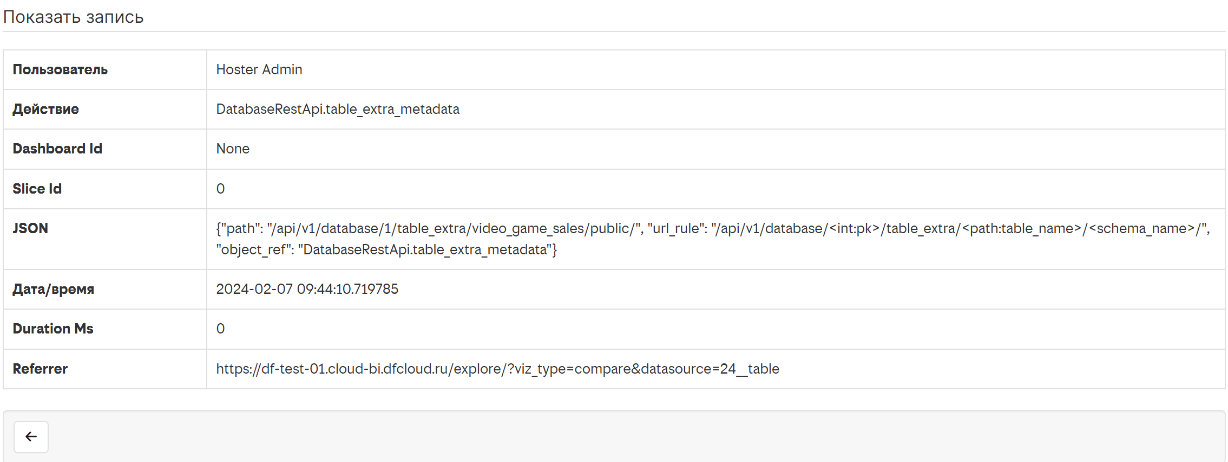Click the Slice Id label
This screenshot has width=1228, height=462.
pos(37,189)
